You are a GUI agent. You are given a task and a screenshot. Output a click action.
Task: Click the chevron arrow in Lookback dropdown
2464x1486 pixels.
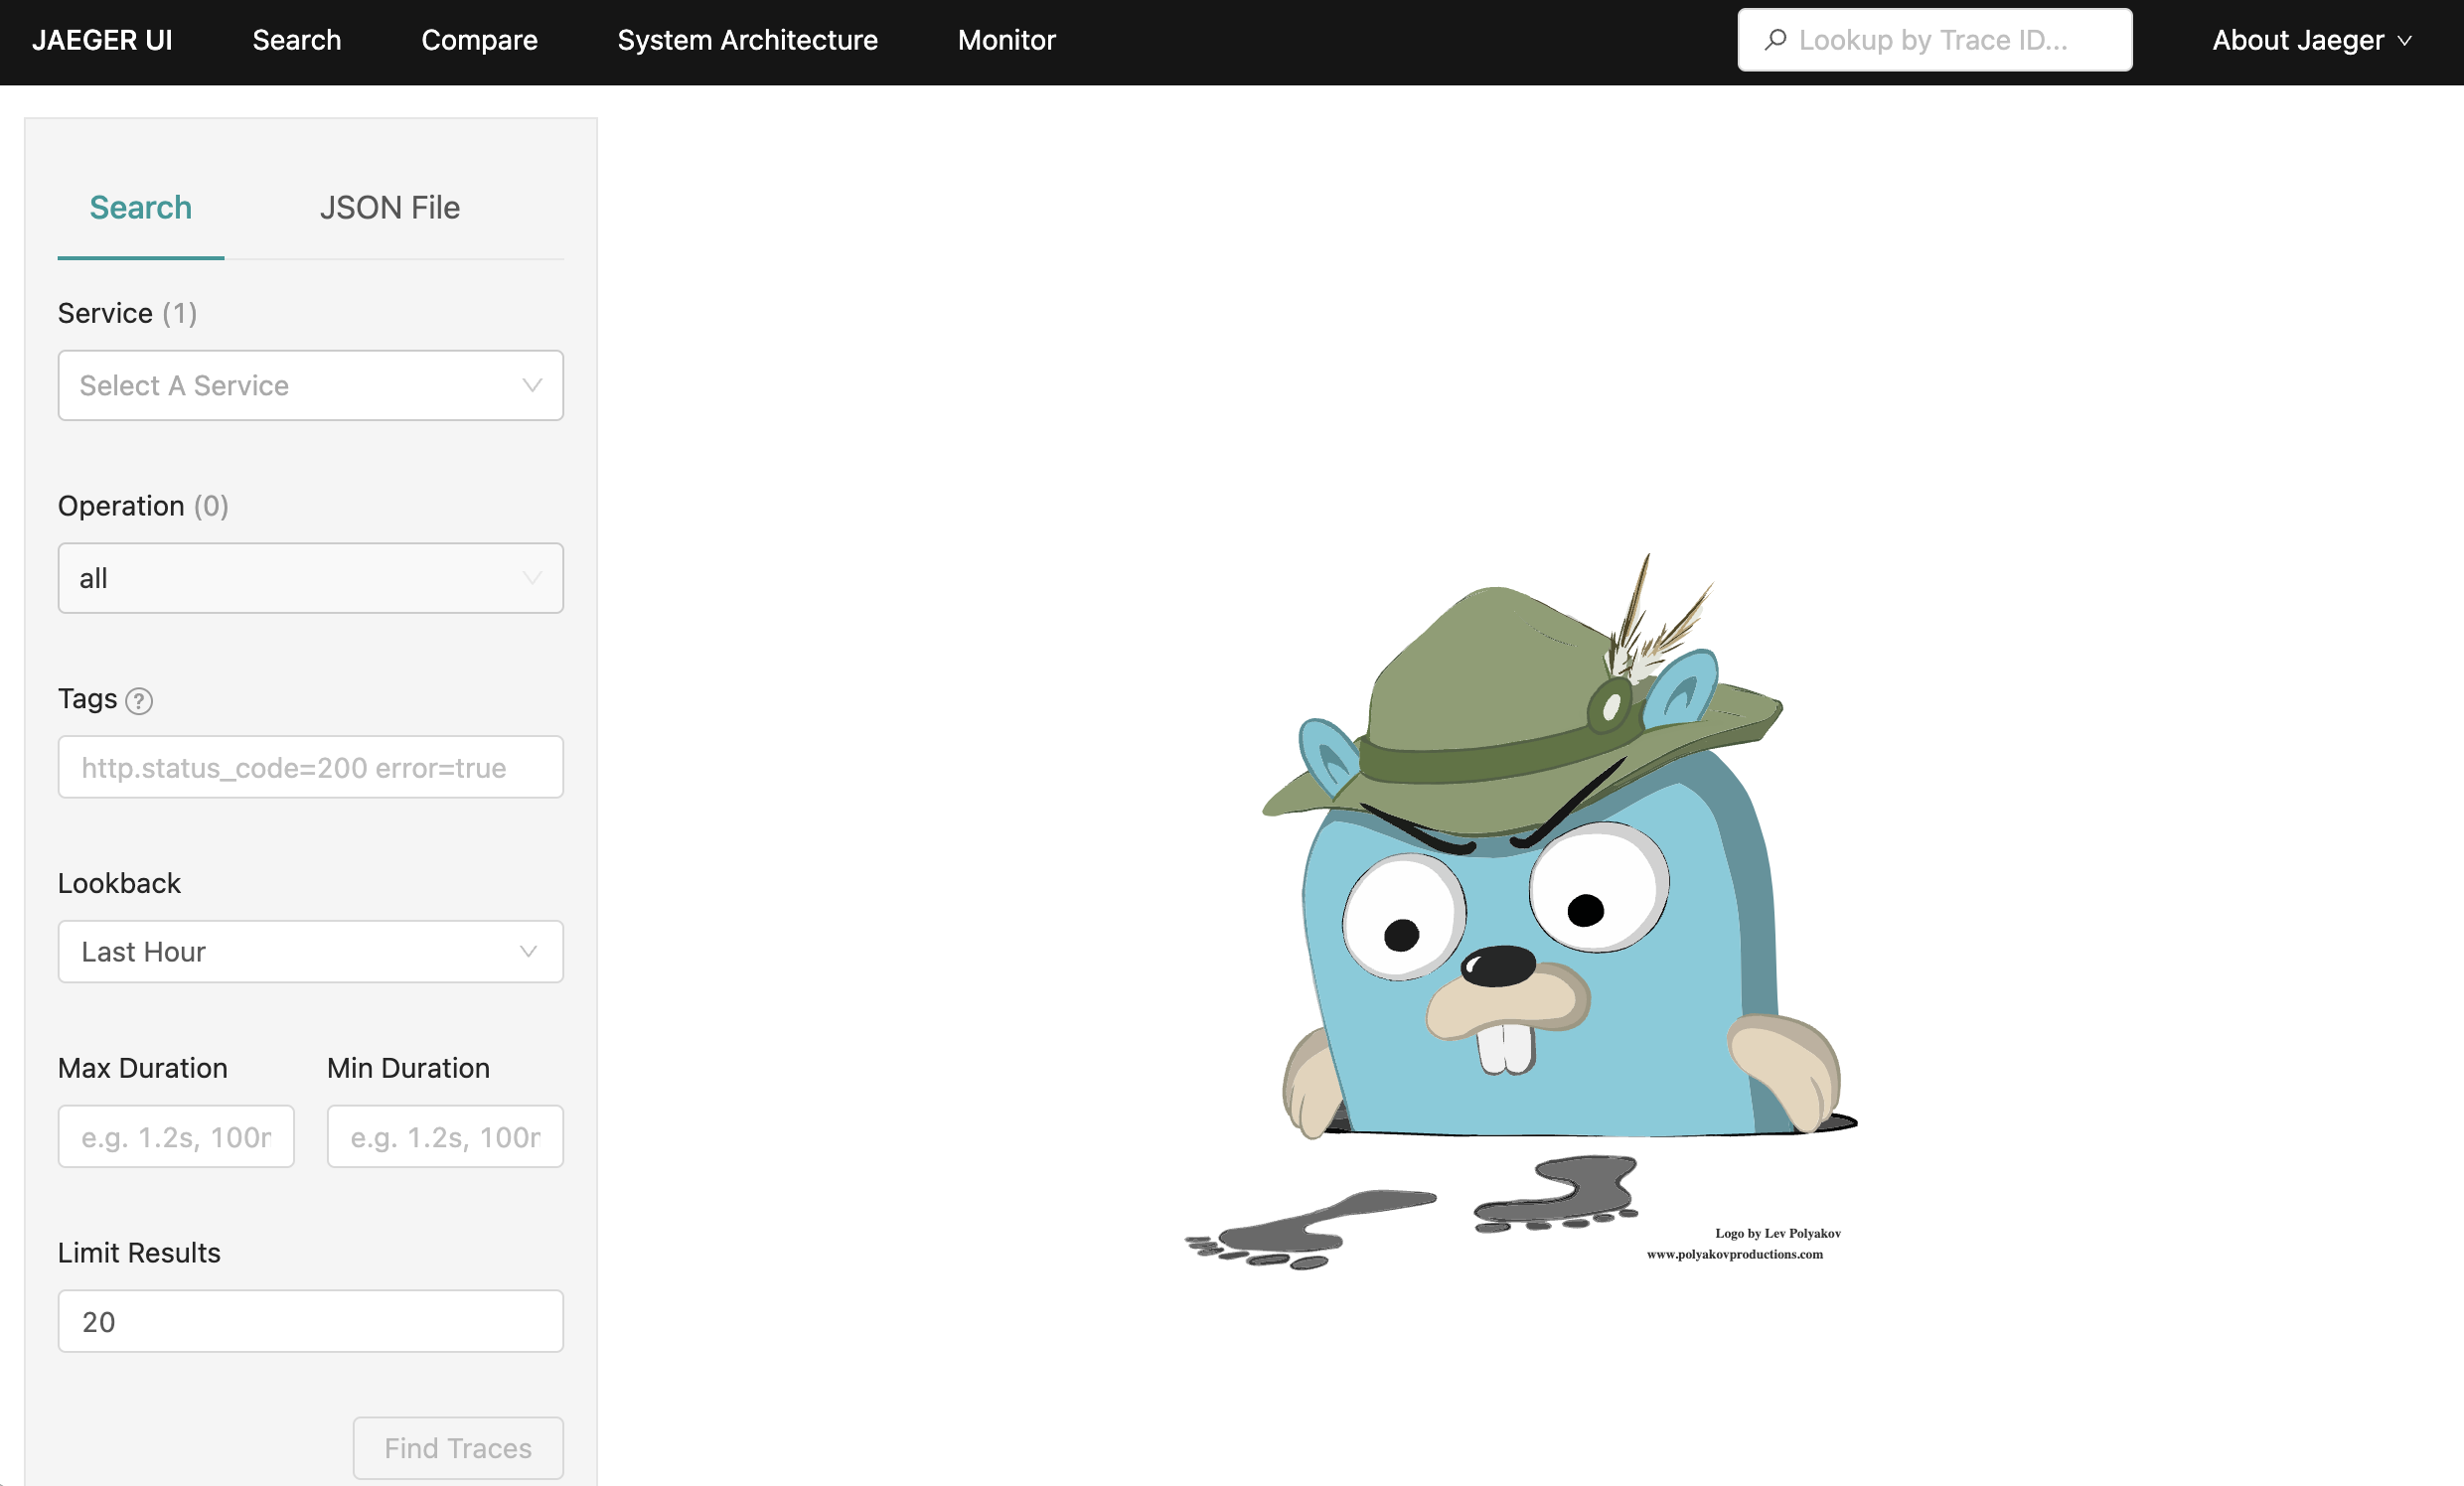[x=528, y=951]
